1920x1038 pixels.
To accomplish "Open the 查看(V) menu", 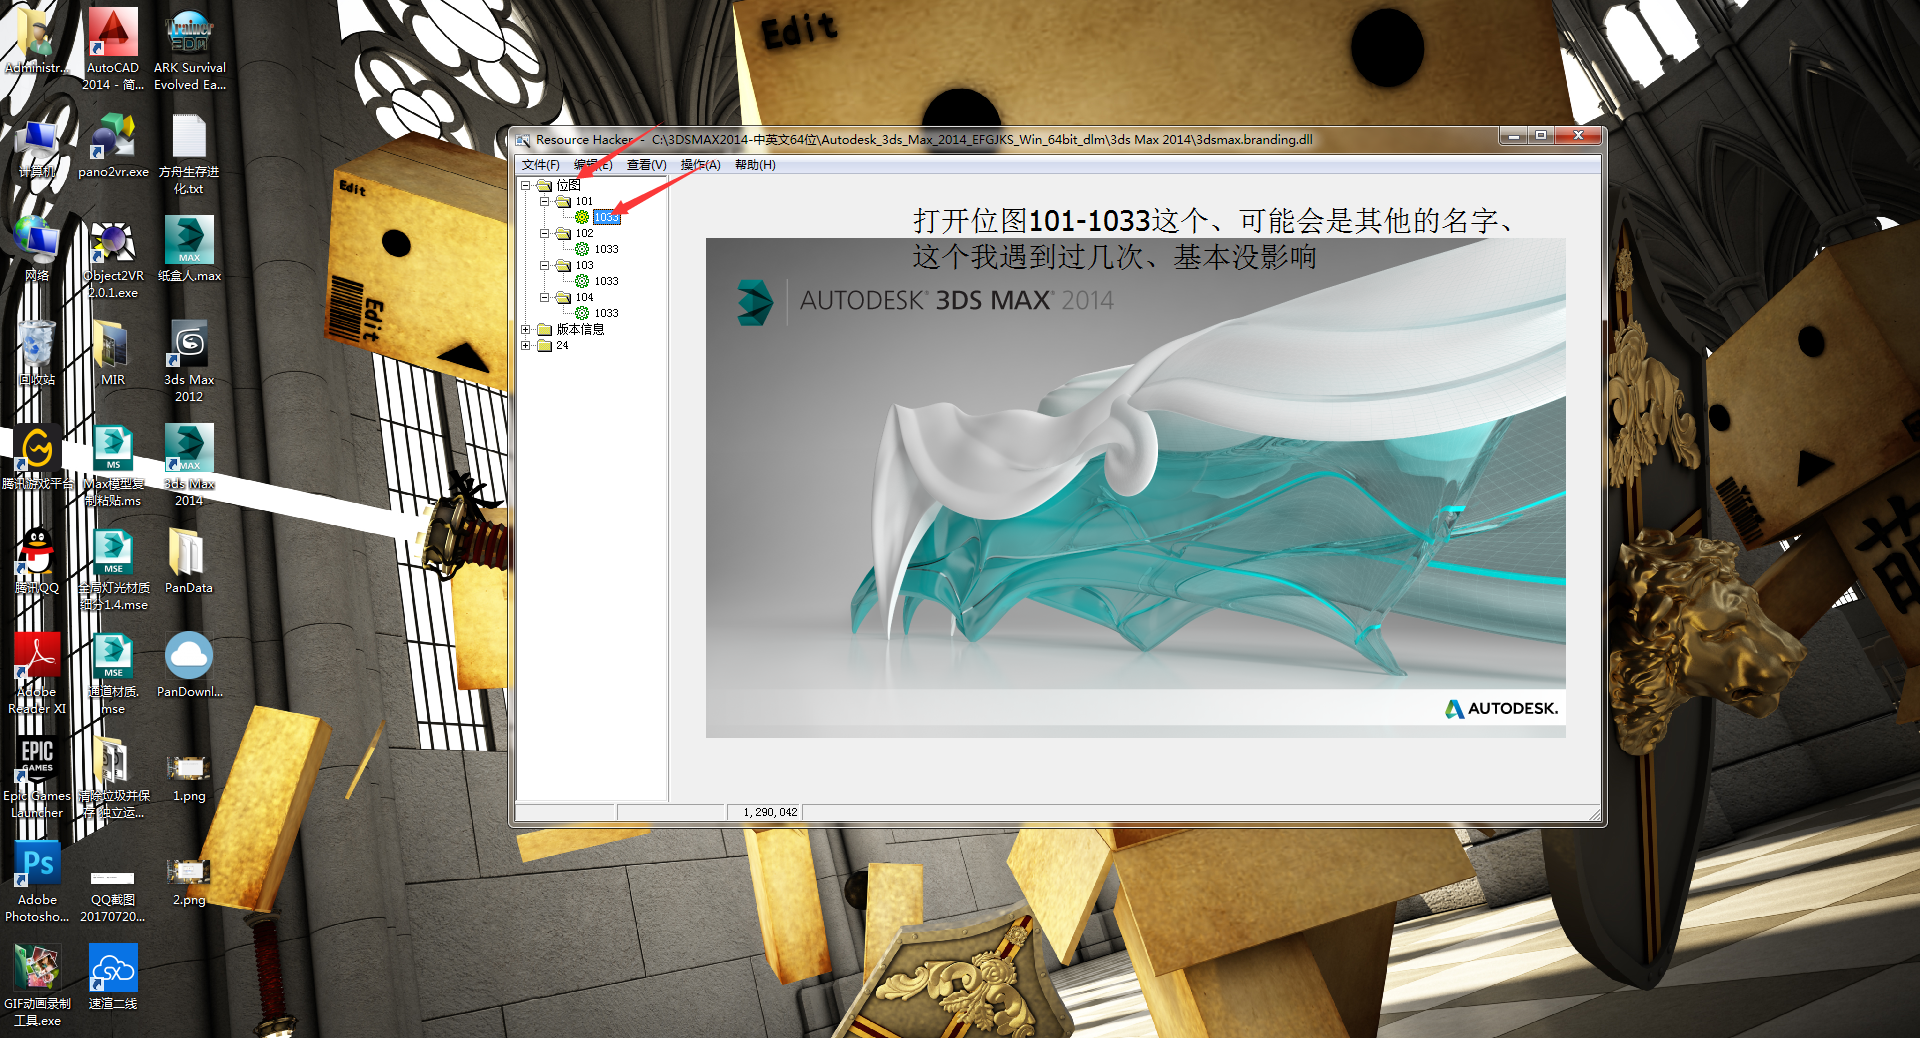I will 646,165.
